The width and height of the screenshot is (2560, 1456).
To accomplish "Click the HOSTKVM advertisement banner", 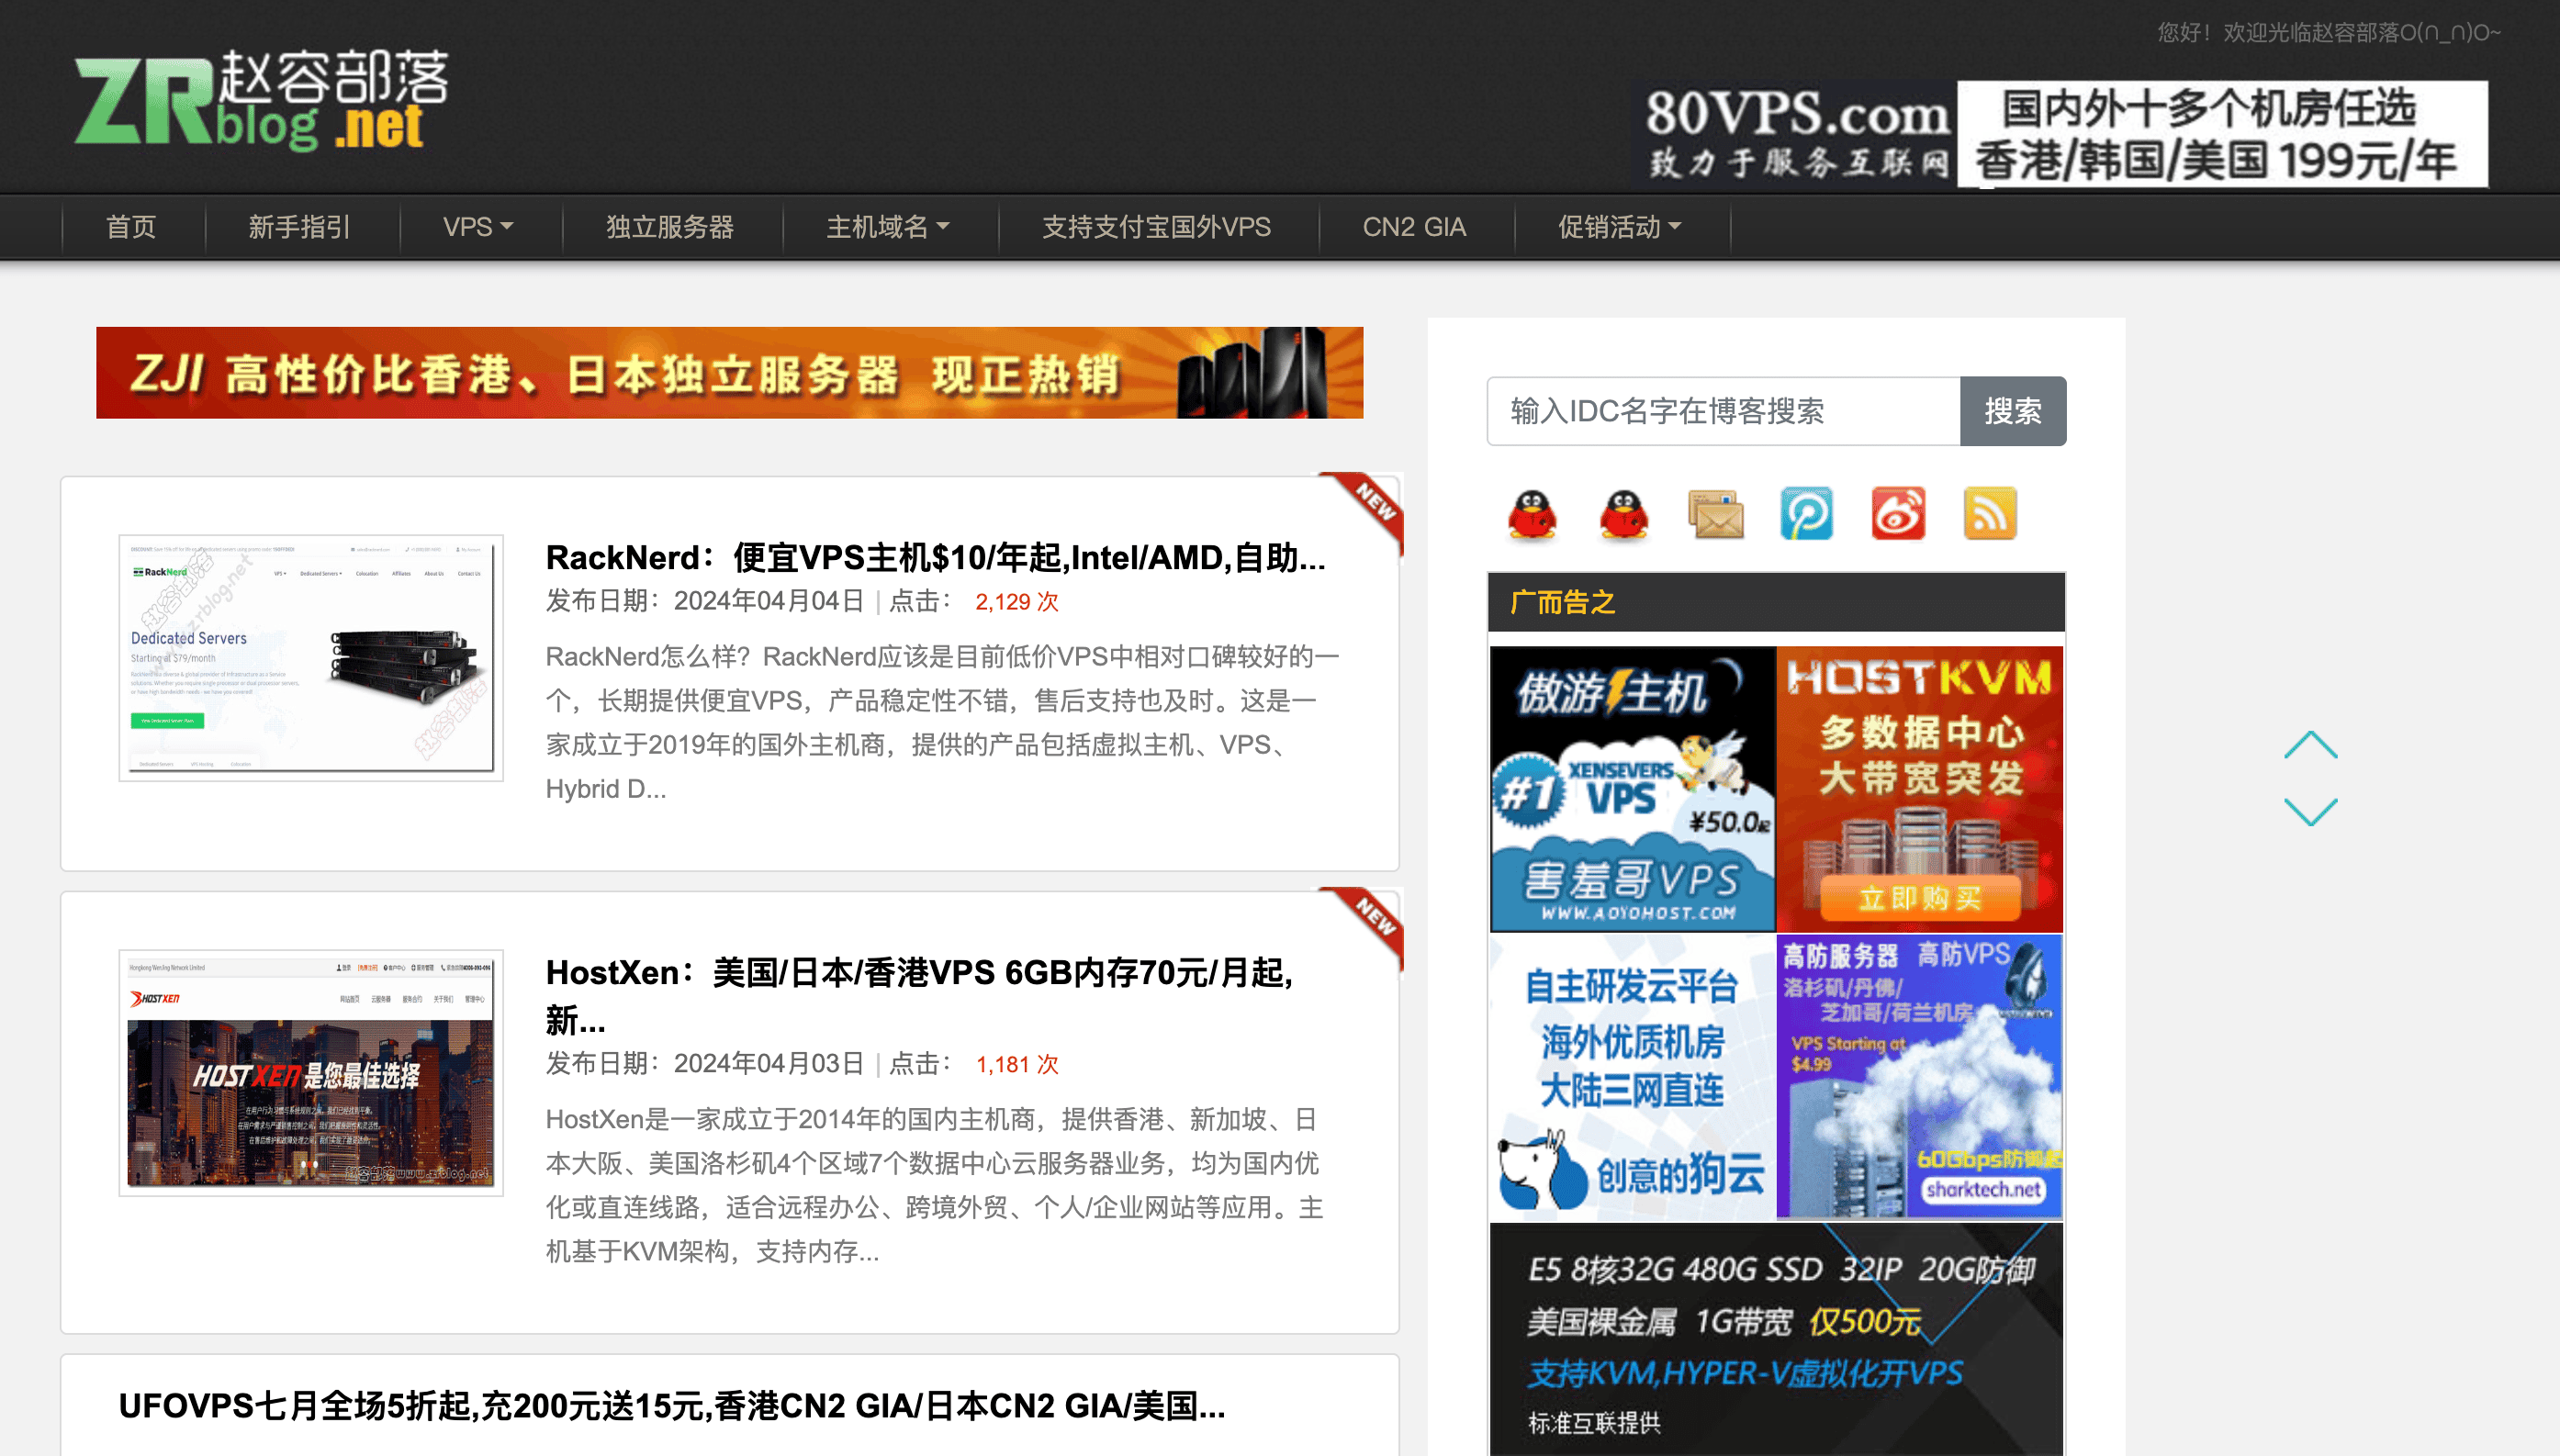I will (1919, 788).
